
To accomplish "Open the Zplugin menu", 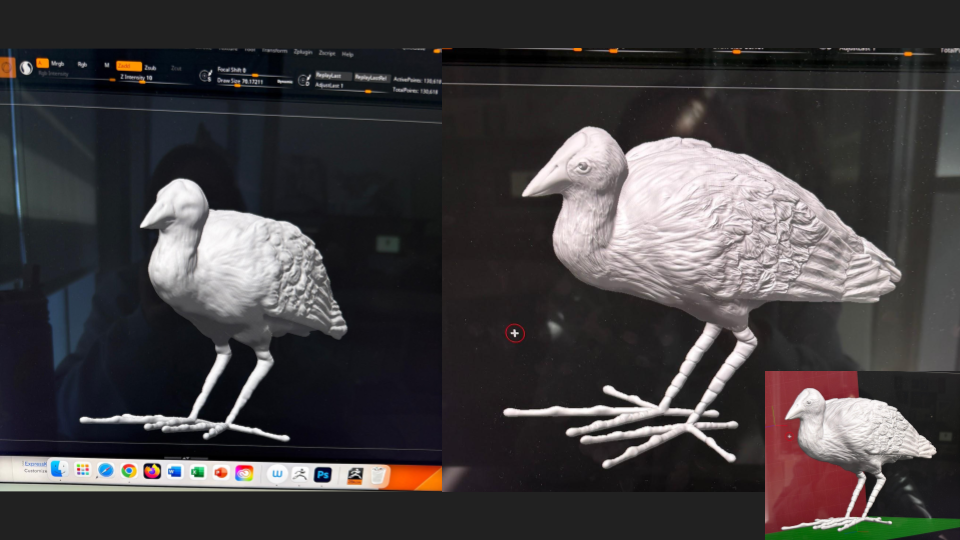I will 303,52.
